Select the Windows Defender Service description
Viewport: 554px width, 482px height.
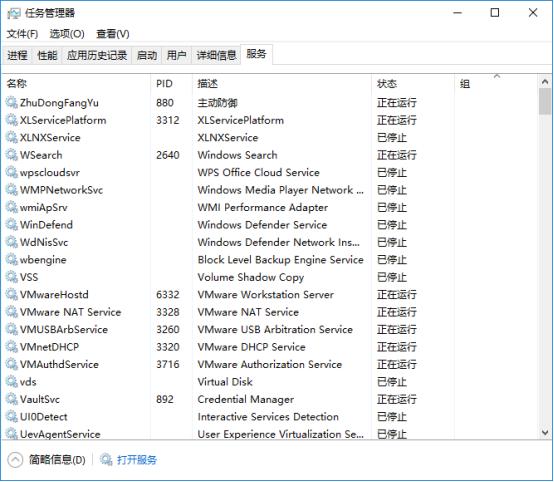point(263,225)
